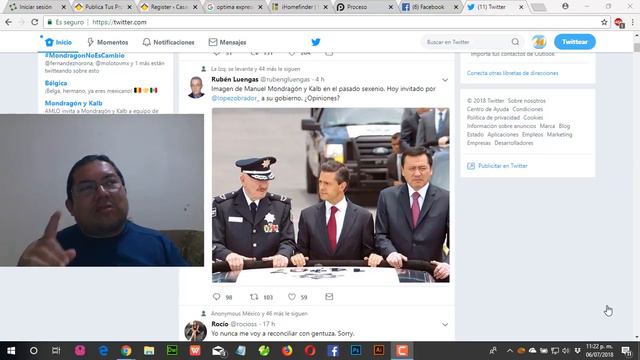Open the tweet photo of three men
640x360 pixels.
coord(331,195)
